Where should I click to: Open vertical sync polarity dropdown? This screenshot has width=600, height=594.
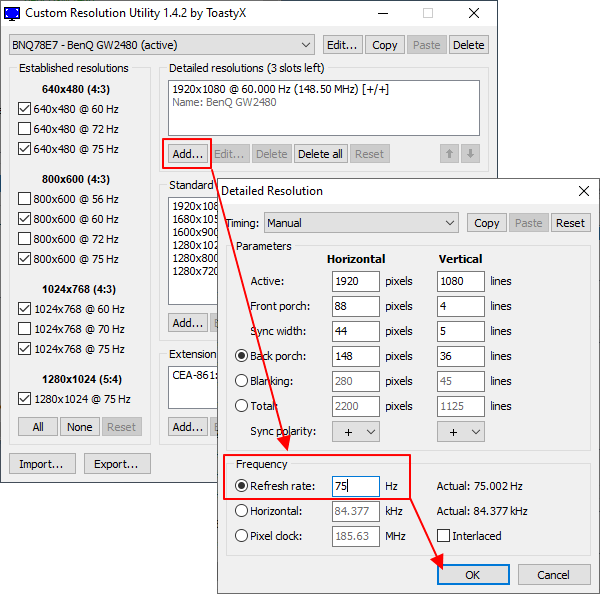coord(461,432)
